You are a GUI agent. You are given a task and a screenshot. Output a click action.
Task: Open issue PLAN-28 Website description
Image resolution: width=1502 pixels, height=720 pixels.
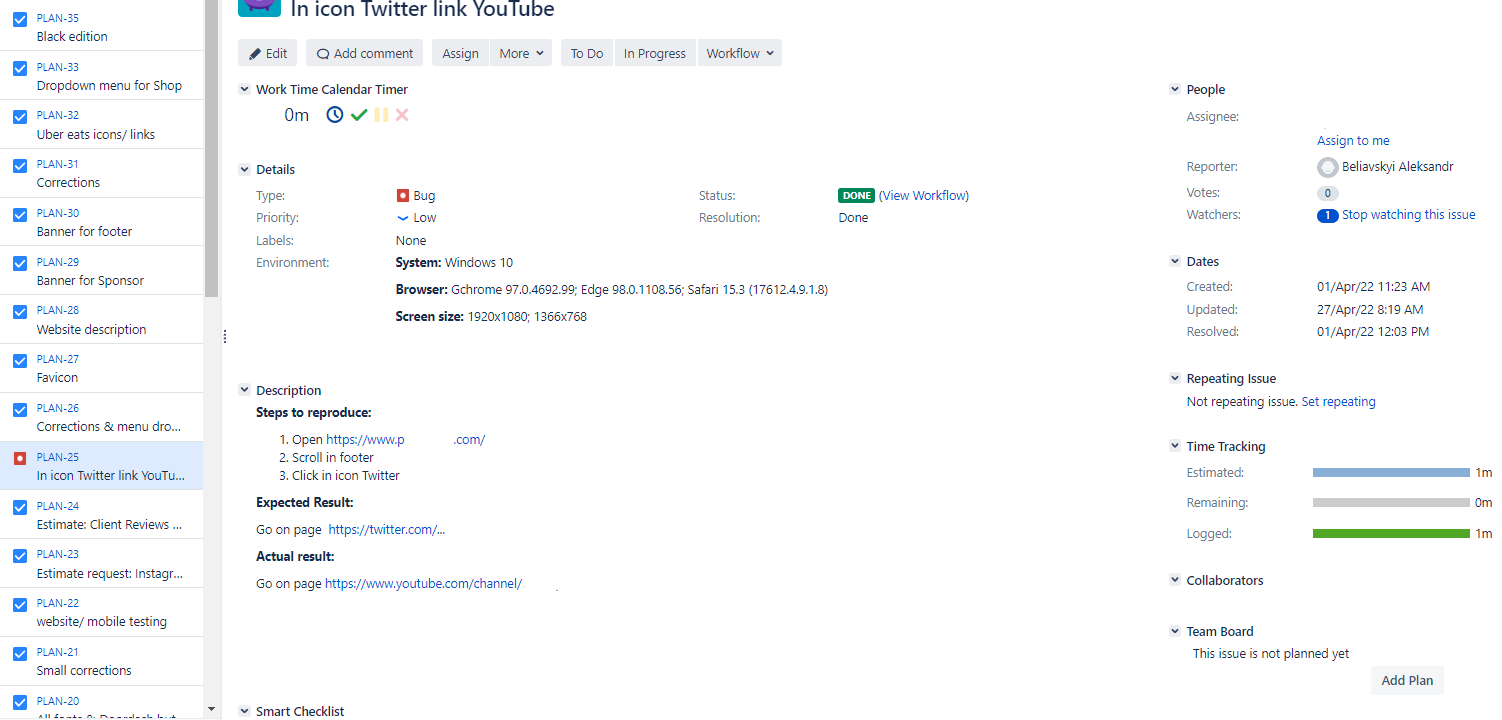click(101, 319)
